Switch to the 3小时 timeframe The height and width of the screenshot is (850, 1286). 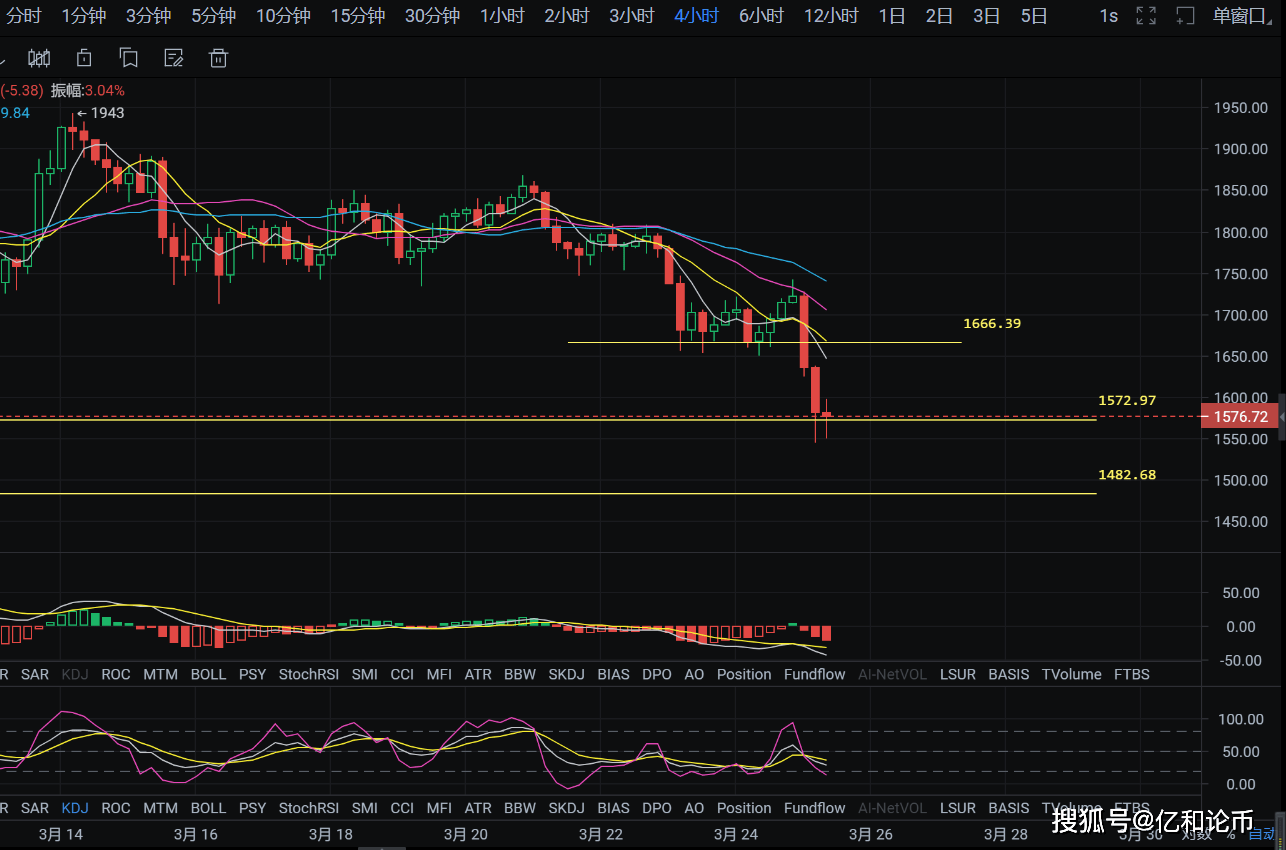632,16
